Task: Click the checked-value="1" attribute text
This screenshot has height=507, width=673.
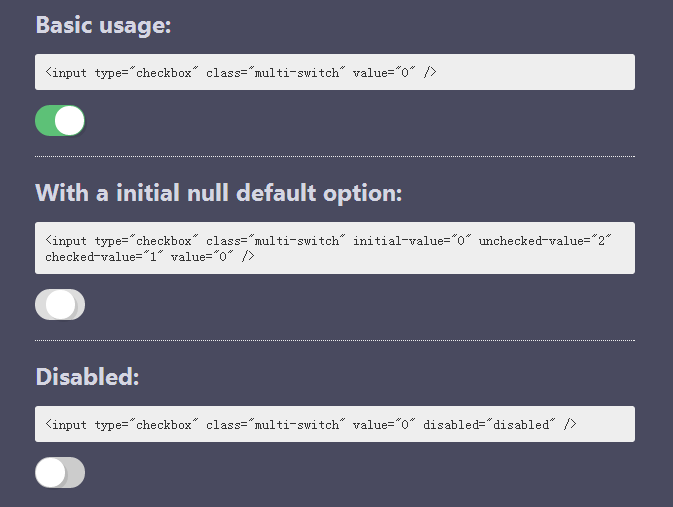Action: (x=104, y=257)
